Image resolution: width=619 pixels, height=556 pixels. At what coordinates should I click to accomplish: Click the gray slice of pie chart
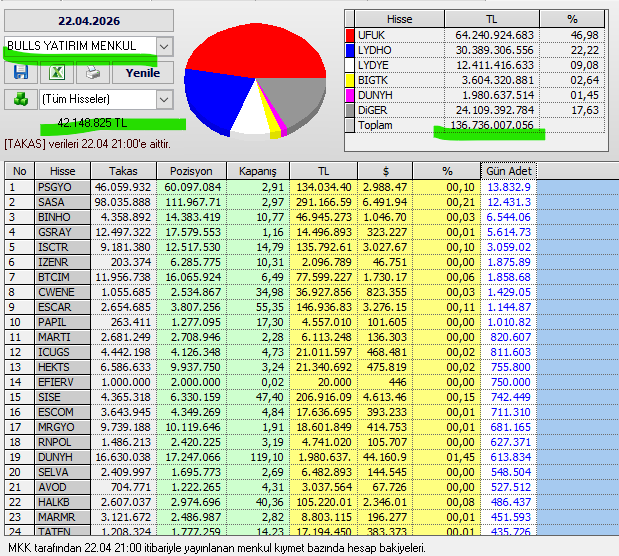296,101
